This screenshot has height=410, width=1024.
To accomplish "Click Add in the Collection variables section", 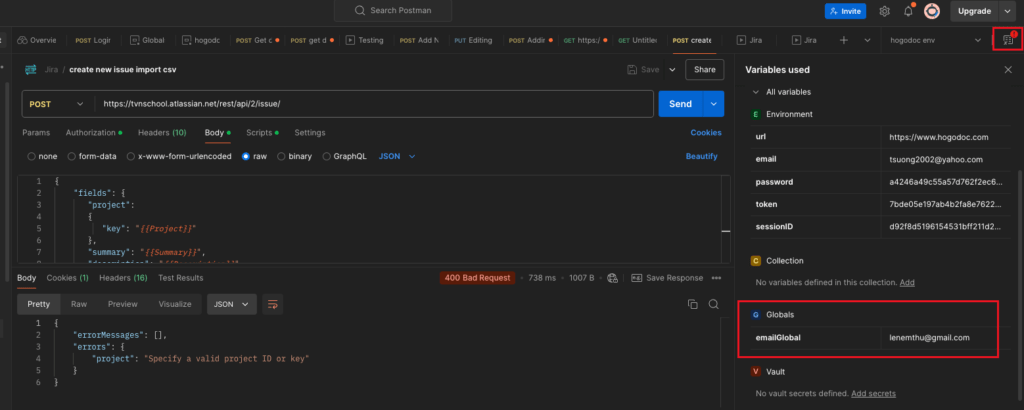I will [907, 283].
